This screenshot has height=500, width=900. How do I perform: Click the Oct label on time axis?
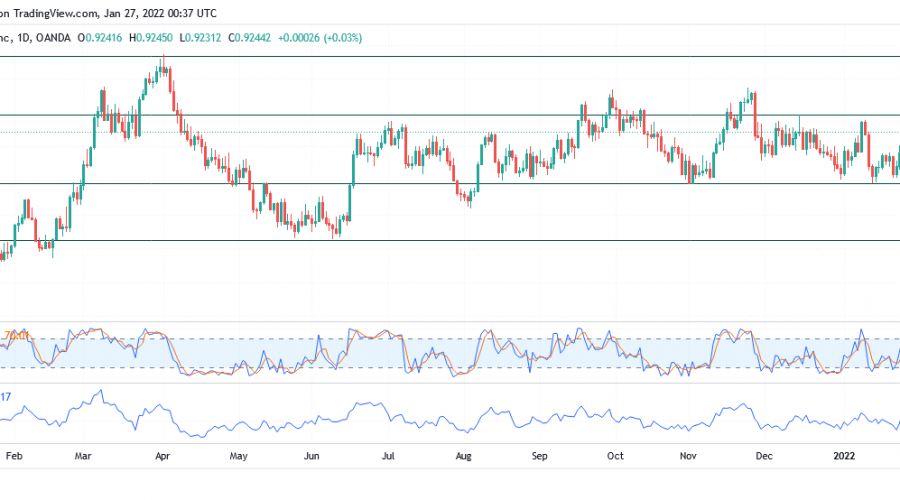click(x=615, y=456)
